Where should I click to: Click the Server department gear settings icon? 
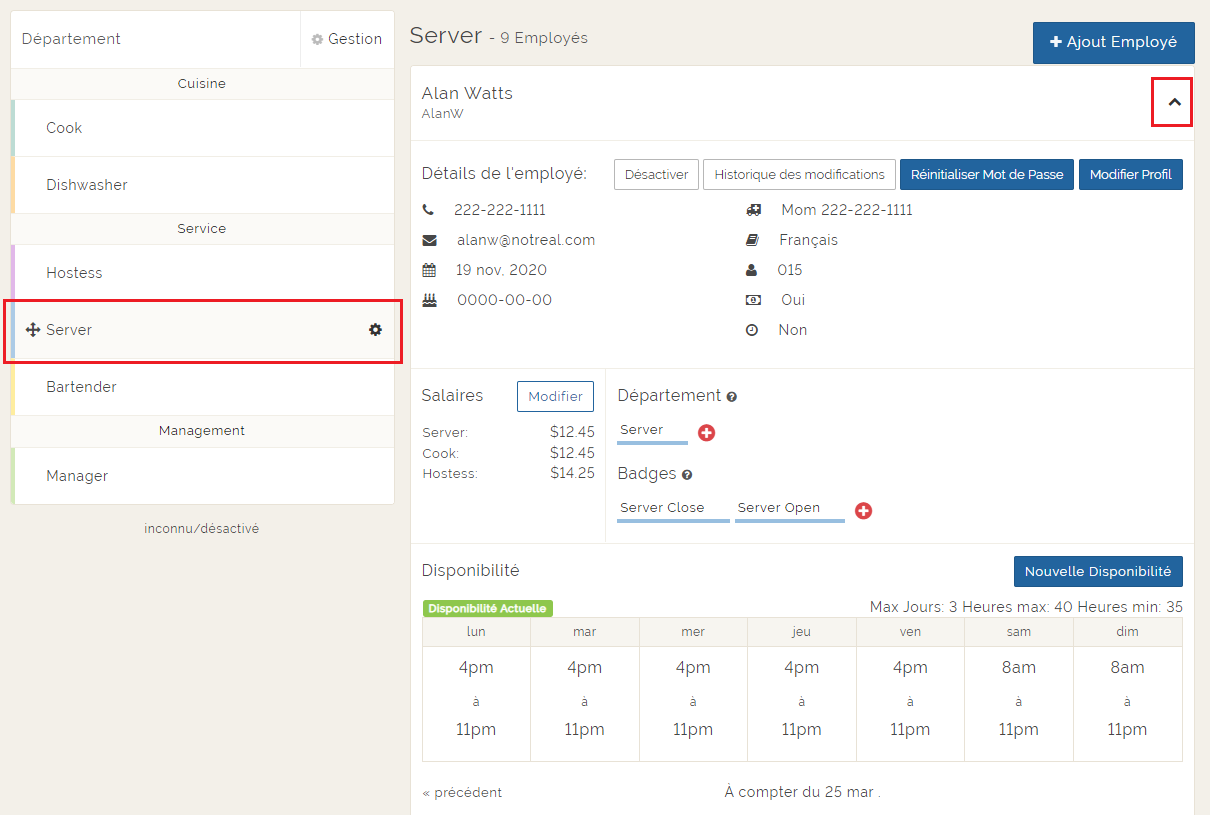point(375,330)
